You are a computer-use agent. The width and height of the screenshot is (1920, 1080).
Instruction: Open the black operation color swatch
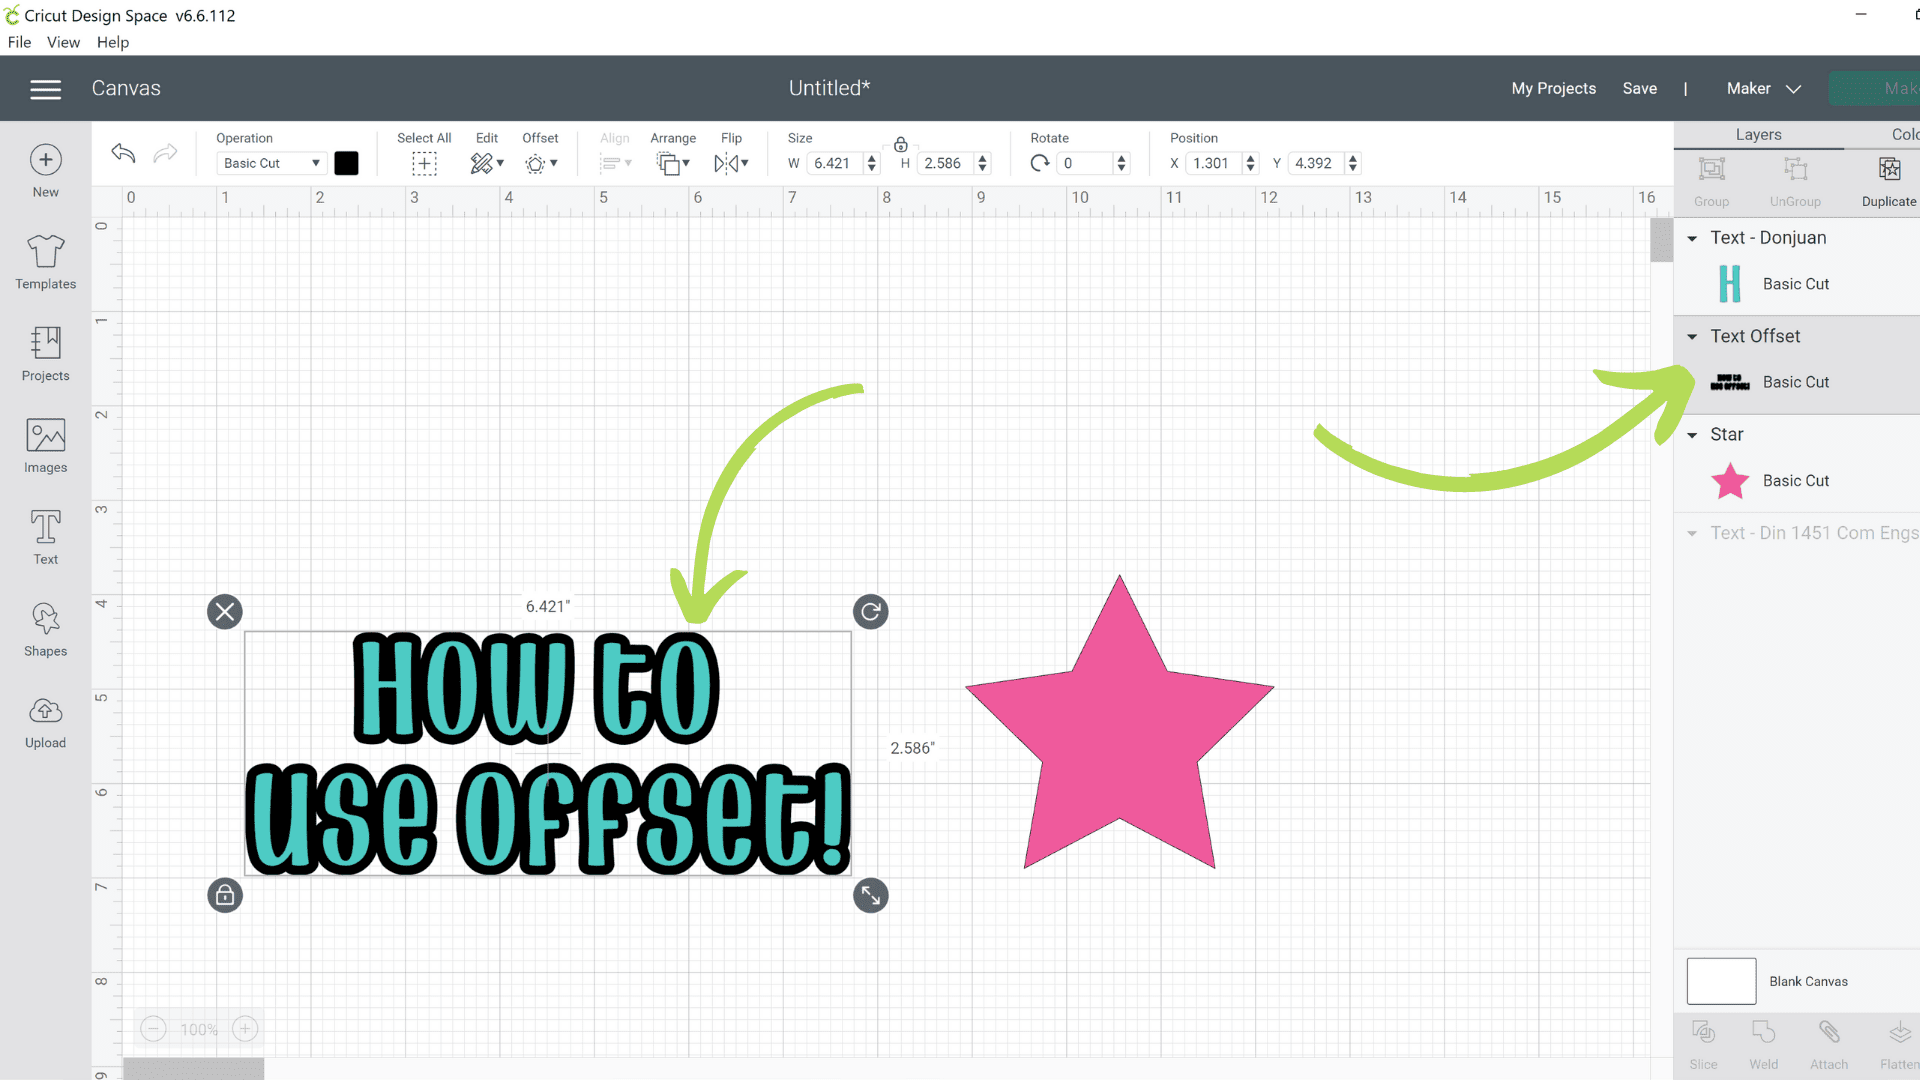[346, 163]
